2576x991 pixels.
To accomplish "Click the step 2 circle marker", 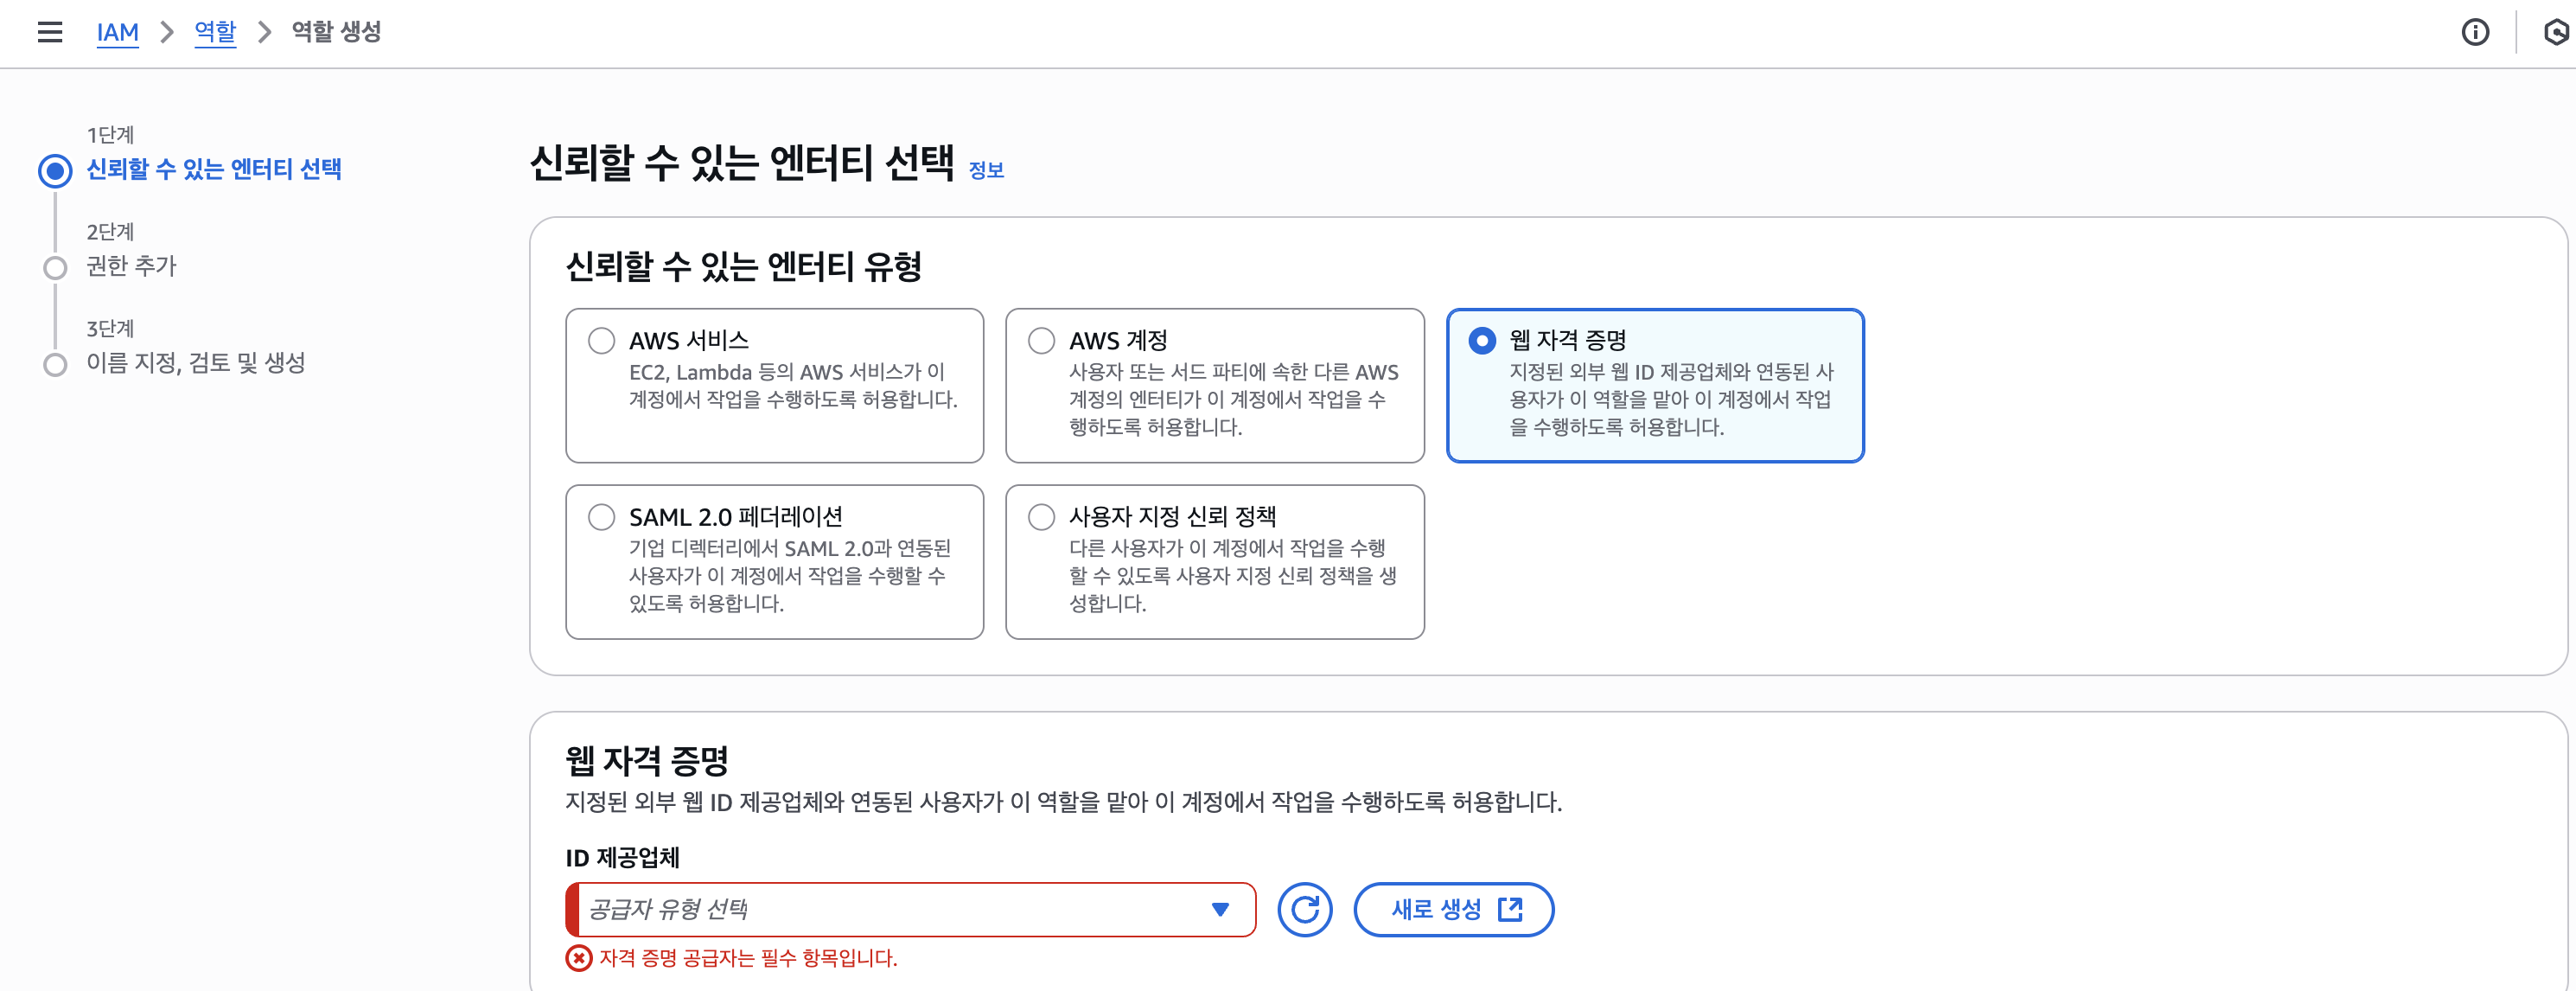I will [55, 267].
